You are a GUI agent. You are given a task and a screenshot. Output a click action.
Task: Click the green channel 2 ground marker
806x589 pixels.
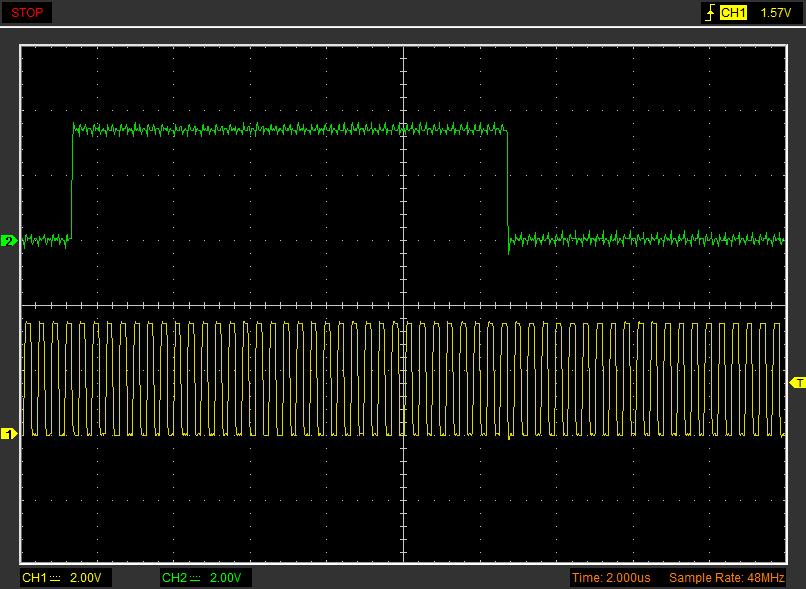tap(9, 241)
